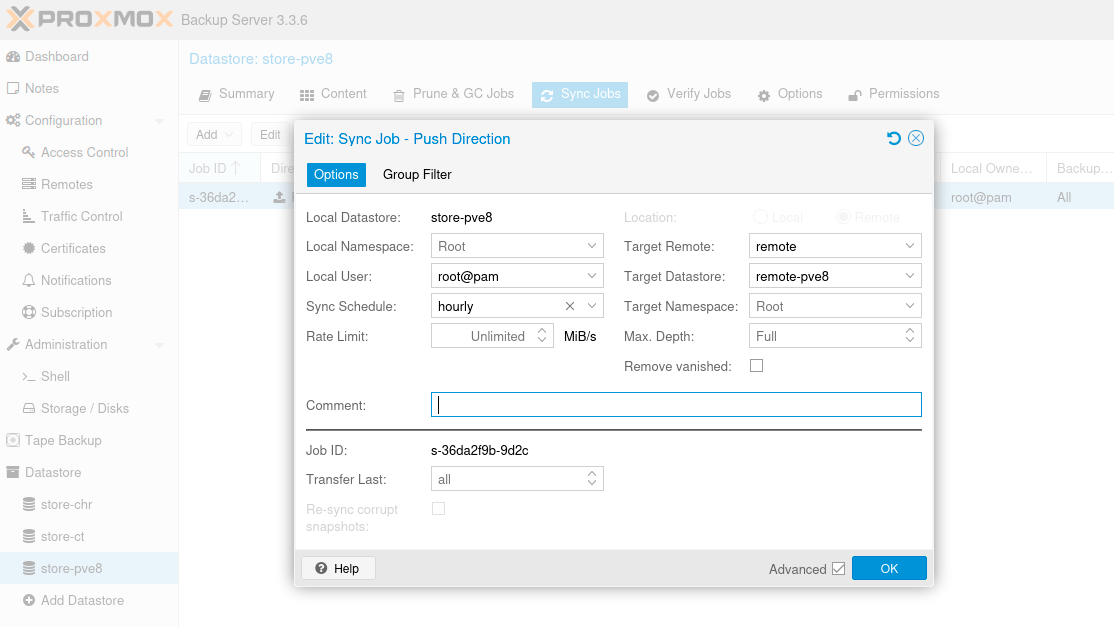Click the Remotes server icon
1114x627 pixels.
click(29, 185)
